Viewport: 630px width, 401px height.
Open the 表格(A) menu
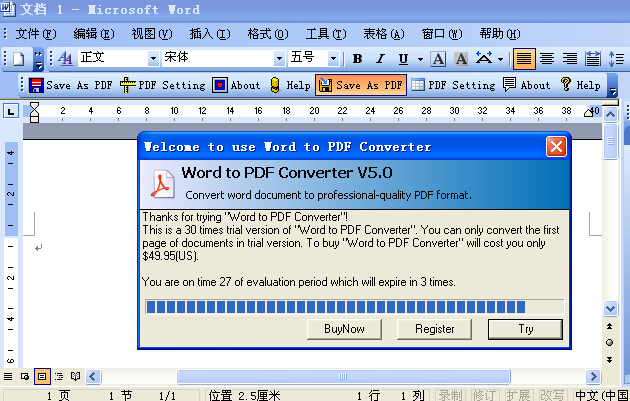(x=384, y=34)
